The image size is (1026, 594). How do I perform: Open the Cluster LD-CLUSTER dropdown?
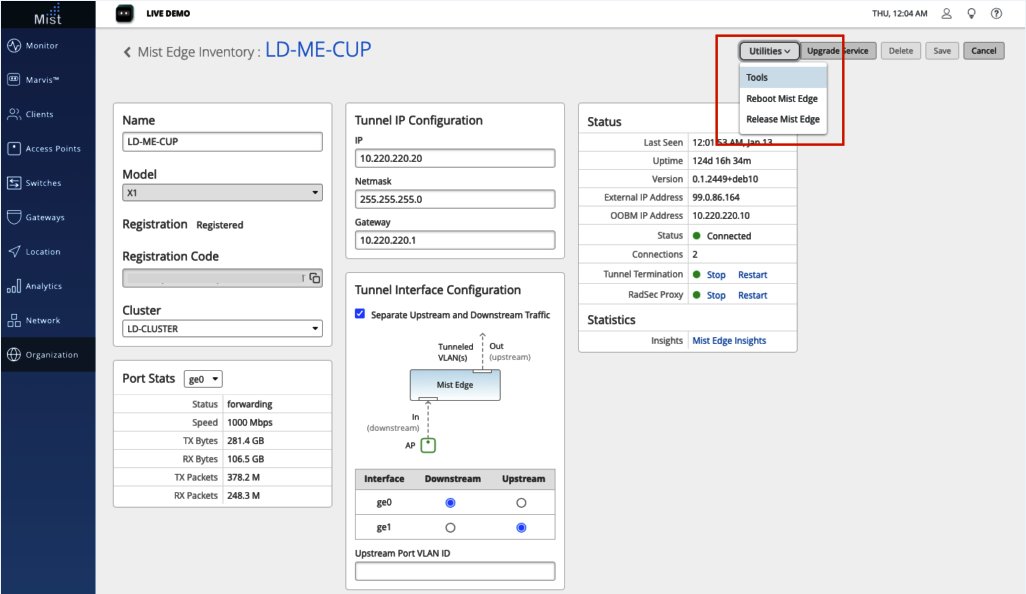tap(222, 329)
